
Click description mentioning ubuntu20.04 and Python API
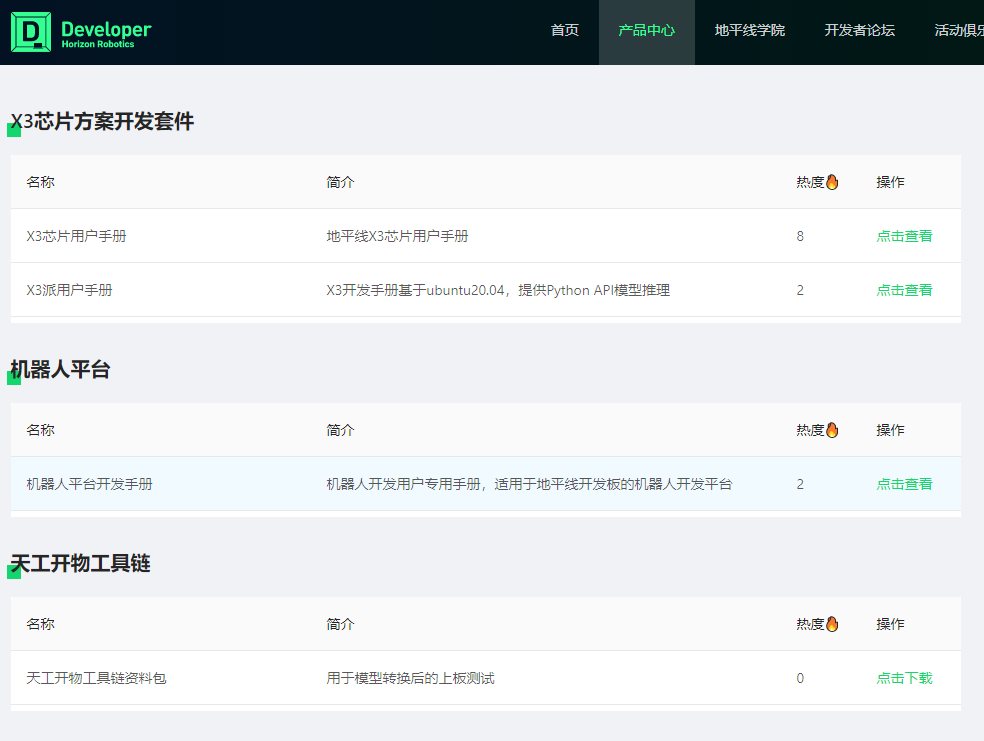click(498, 290)
